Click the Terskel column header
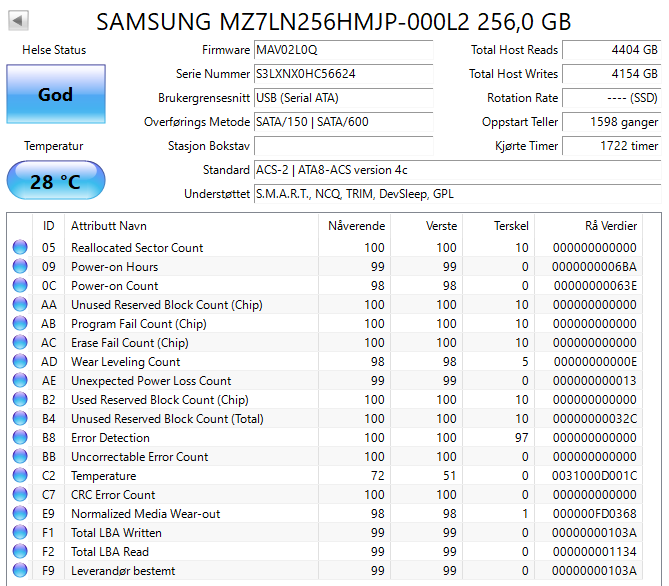This screenshot has width=669, height=586. tap(511, 225)
